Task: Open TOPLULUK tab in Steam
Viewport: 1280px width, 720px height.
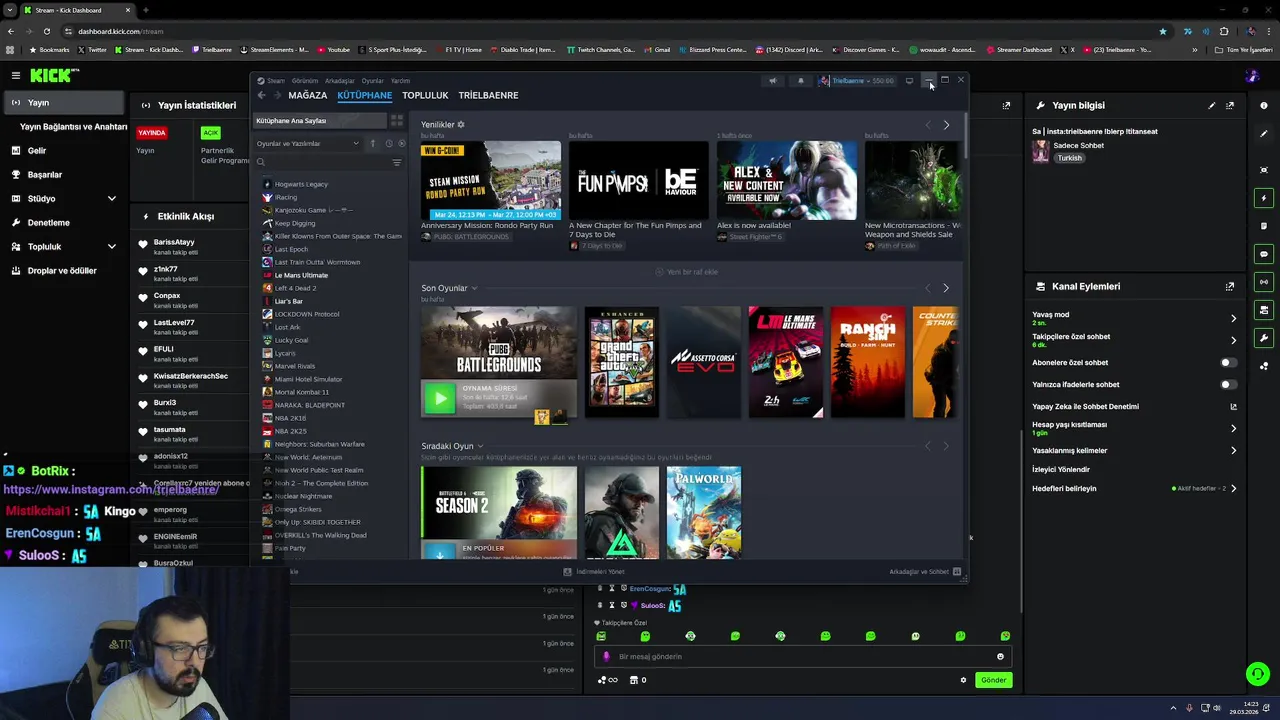Action: coord(425,95)
